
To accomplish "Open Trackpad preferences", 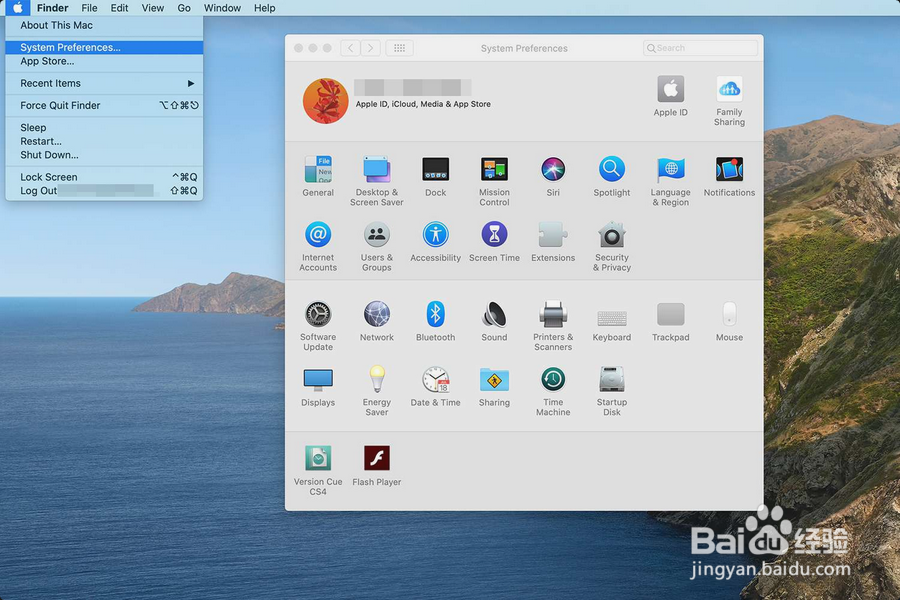I will pos(670,320).
